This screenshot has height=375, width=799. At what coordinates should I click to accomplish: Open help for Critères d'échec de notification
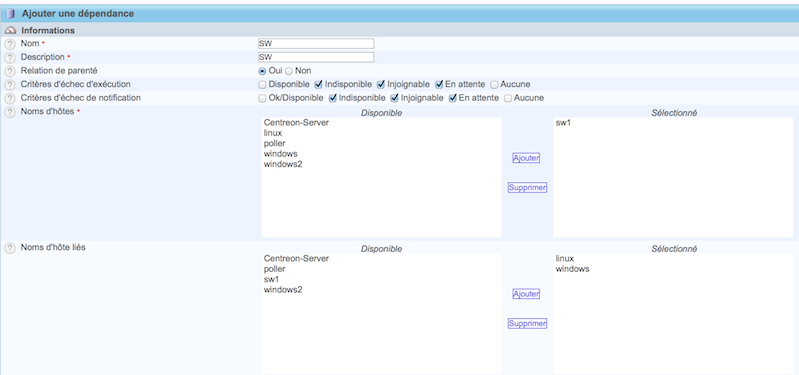pyautogui.click(x=10, y=98)
